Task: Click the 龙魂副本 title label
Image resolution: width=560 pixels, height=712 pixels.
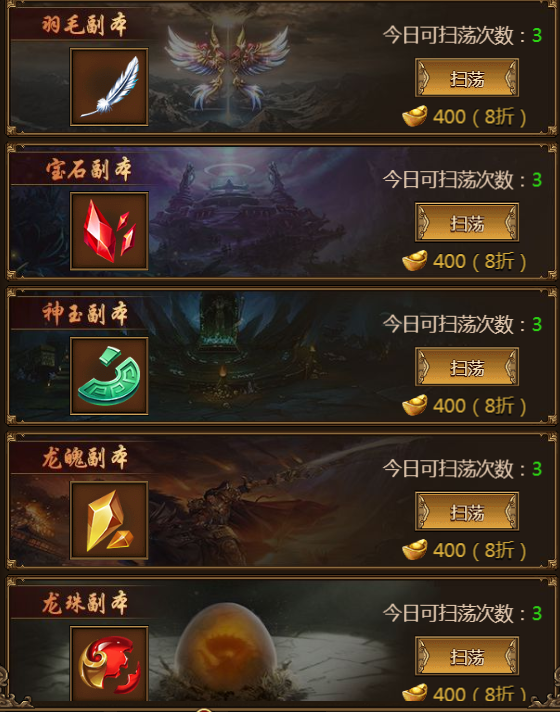Action: pyautogui.click(x=84, y=458)
